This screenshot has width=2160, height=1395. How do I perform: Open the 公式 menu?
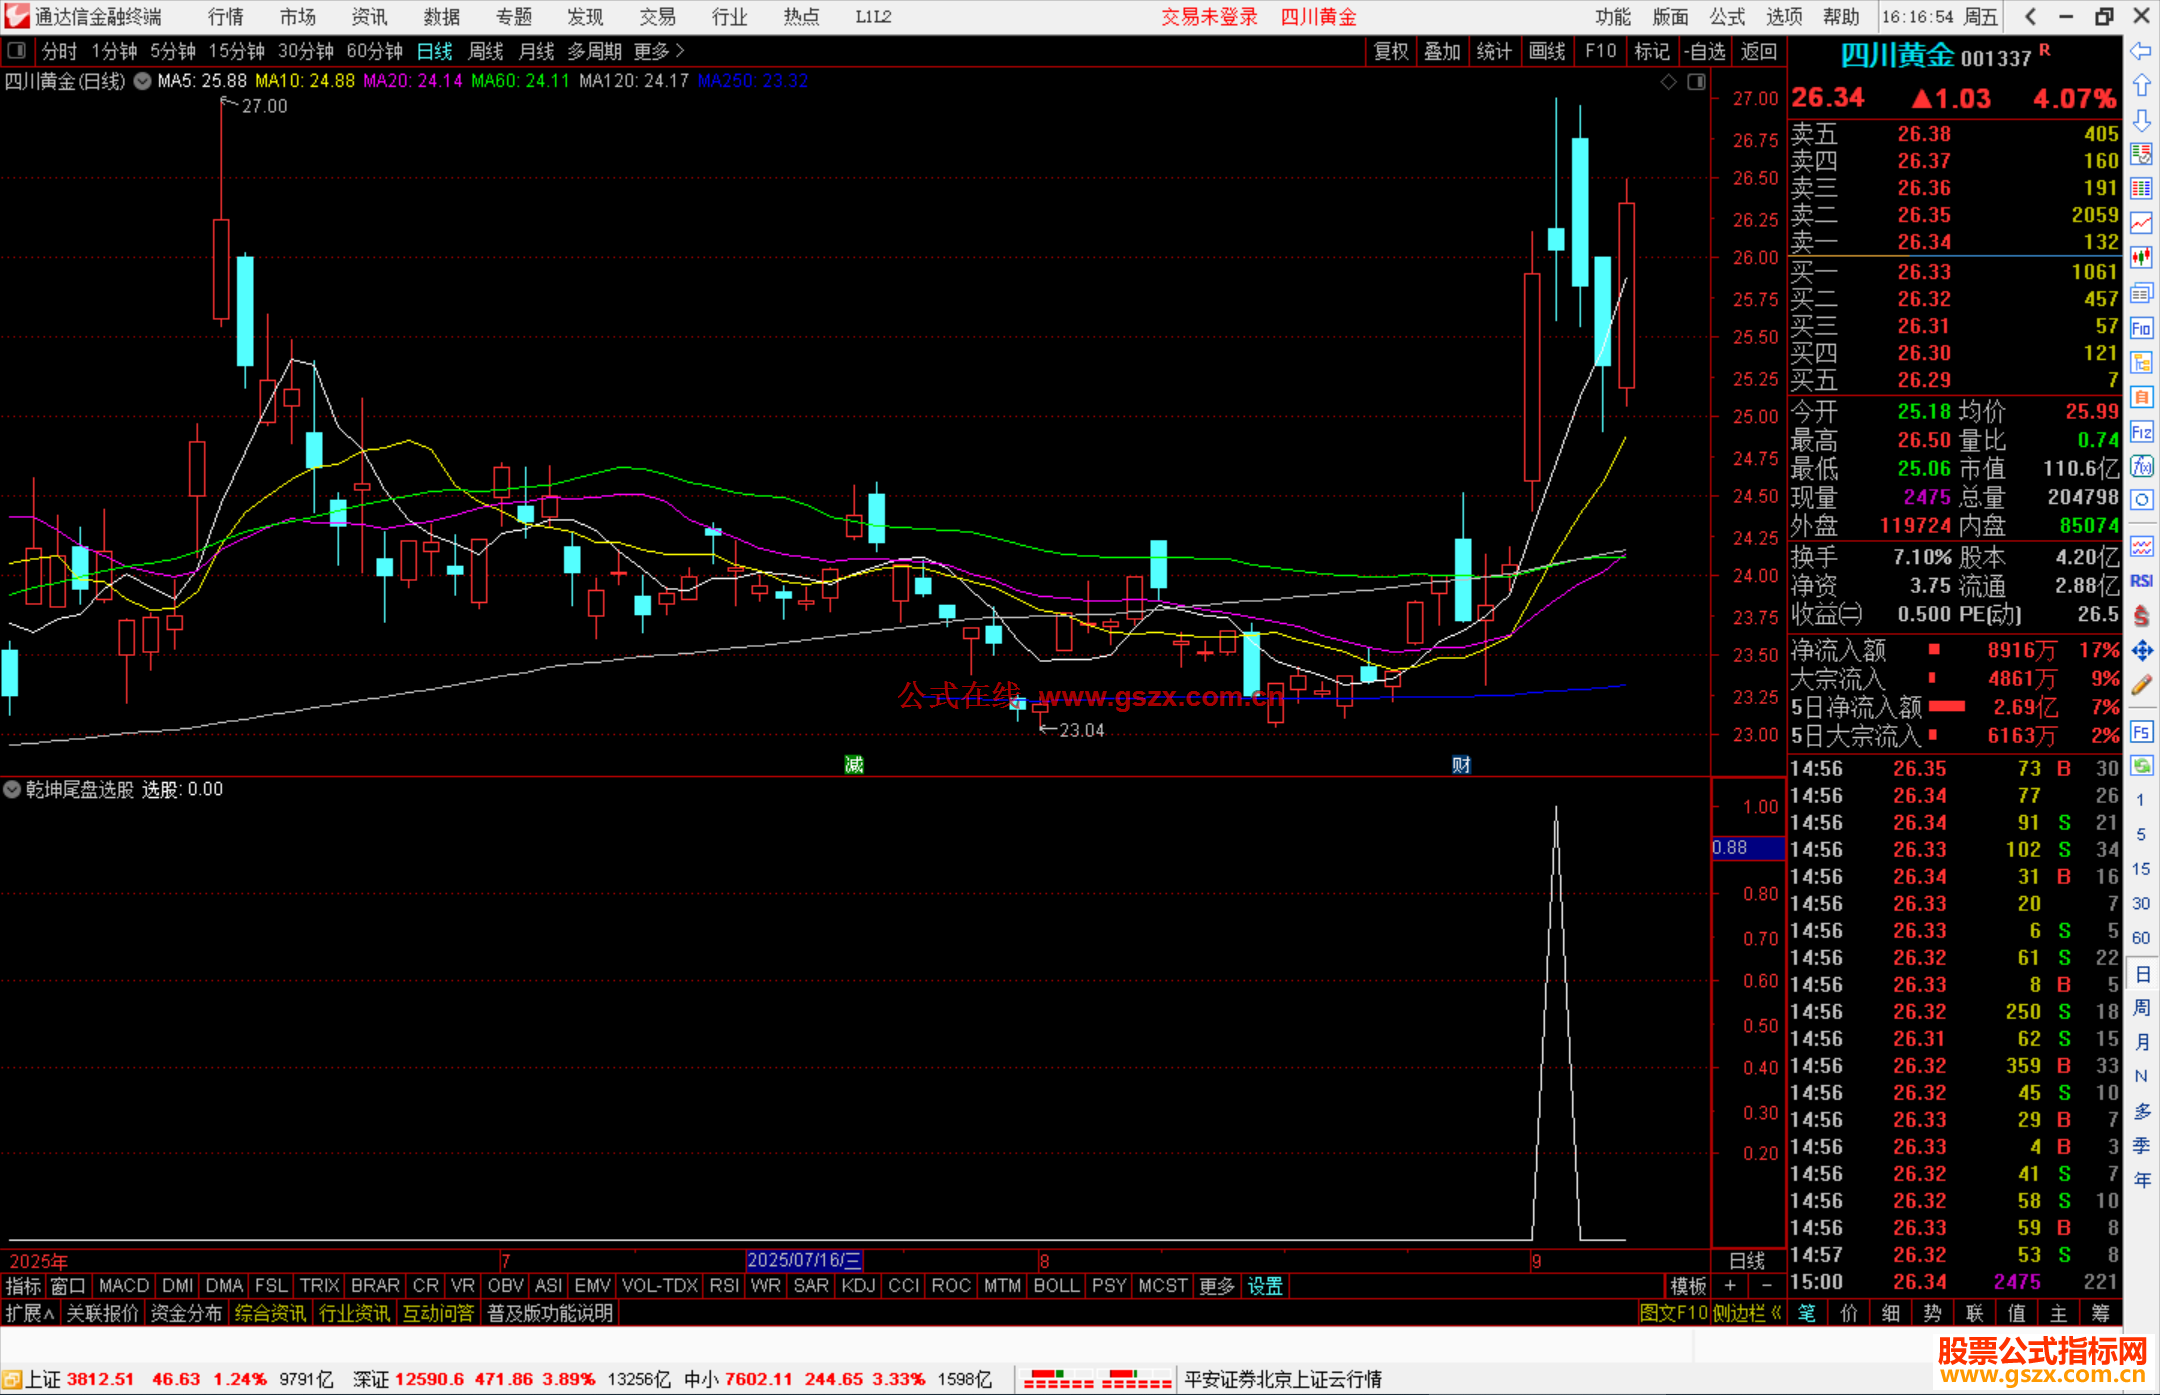[x=1727, y=16]
